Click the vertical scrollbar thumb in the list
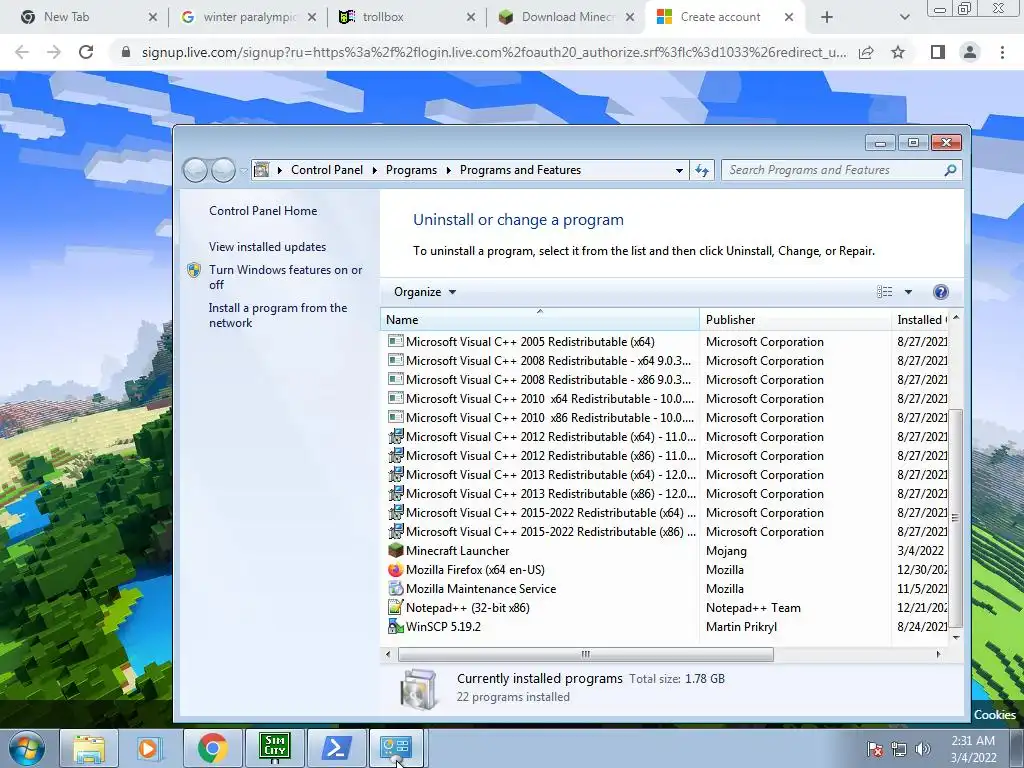Viewport: 1024px width, 768px height. click(955, 518)
